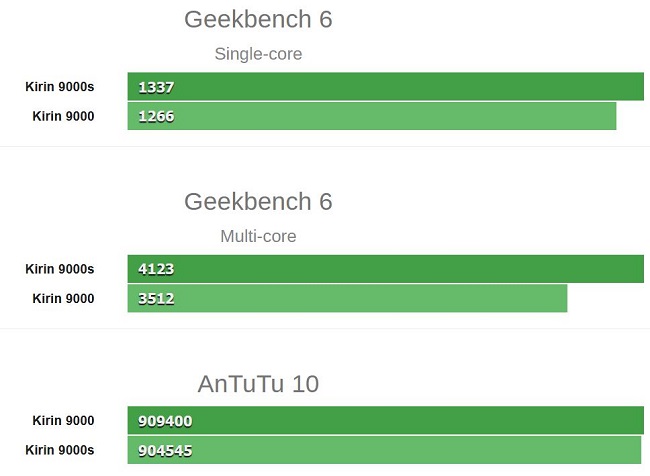
Task: Select the Single-core subtitle
Action: (258, 54)
